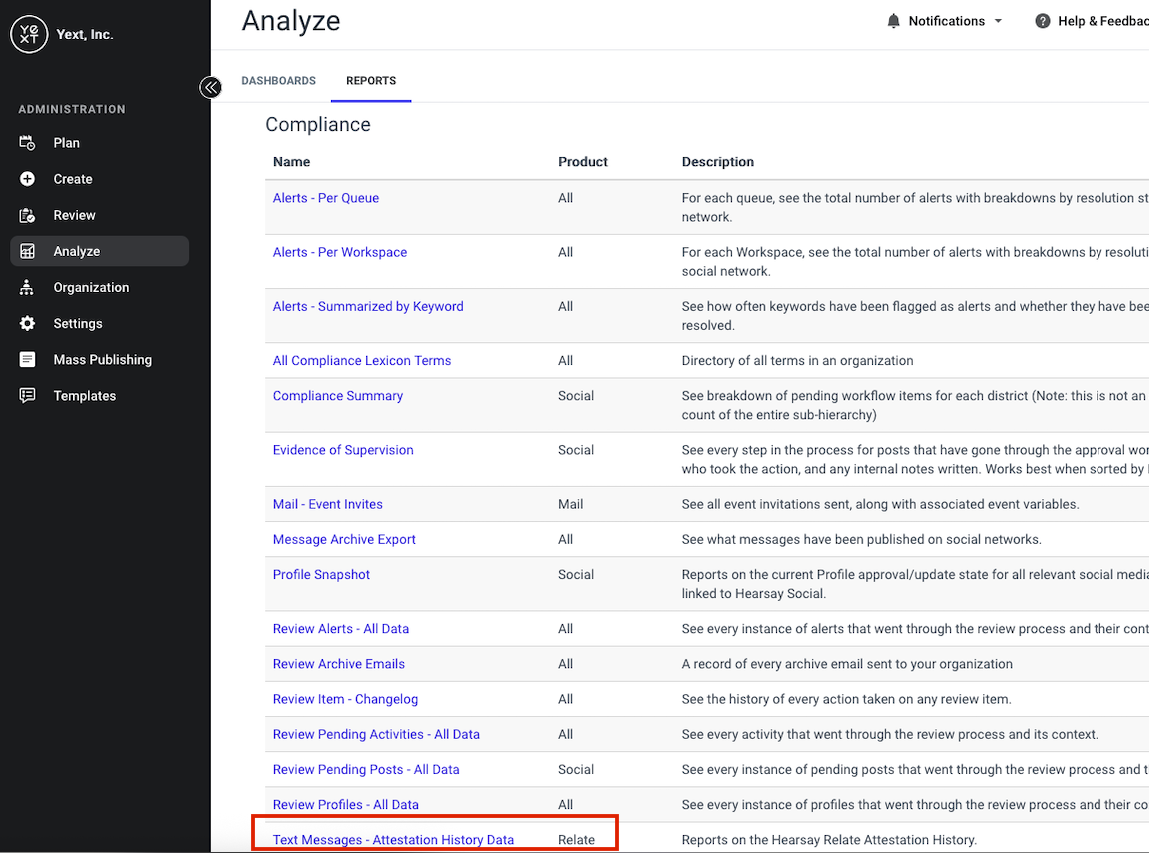Open Text Messages - Attestation History Data

pos(393,840)
